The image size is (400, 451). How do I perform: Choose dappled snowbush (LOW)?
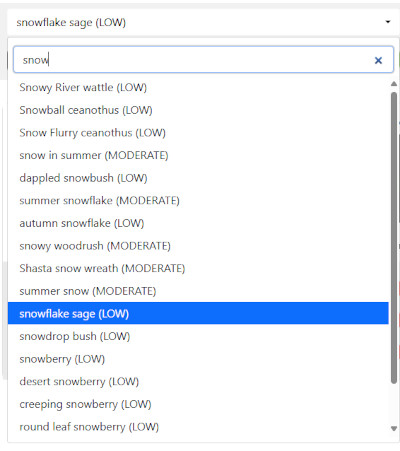point(198,178)
